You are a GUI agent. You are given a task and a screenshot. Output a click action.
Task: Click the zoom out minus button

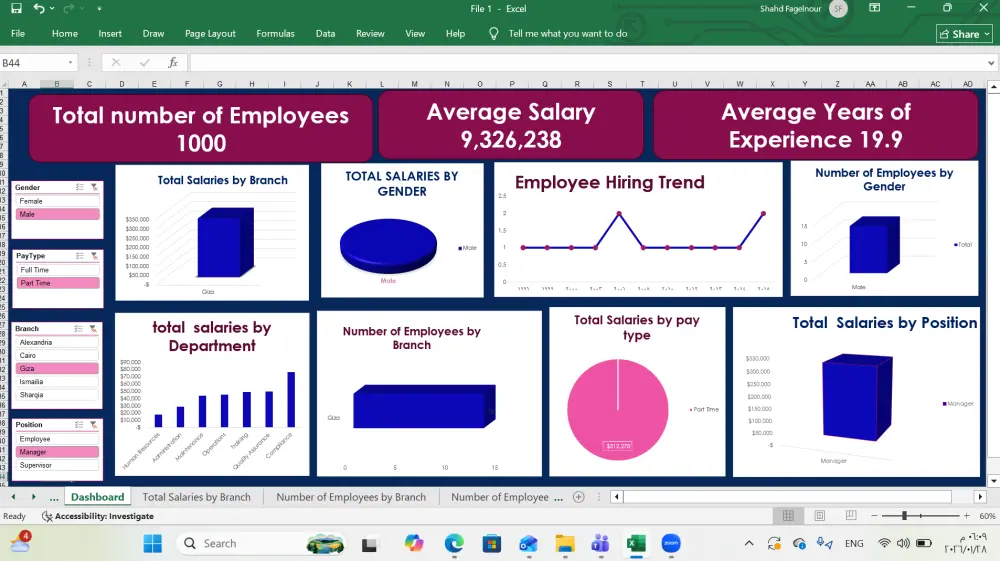[874, 516]
